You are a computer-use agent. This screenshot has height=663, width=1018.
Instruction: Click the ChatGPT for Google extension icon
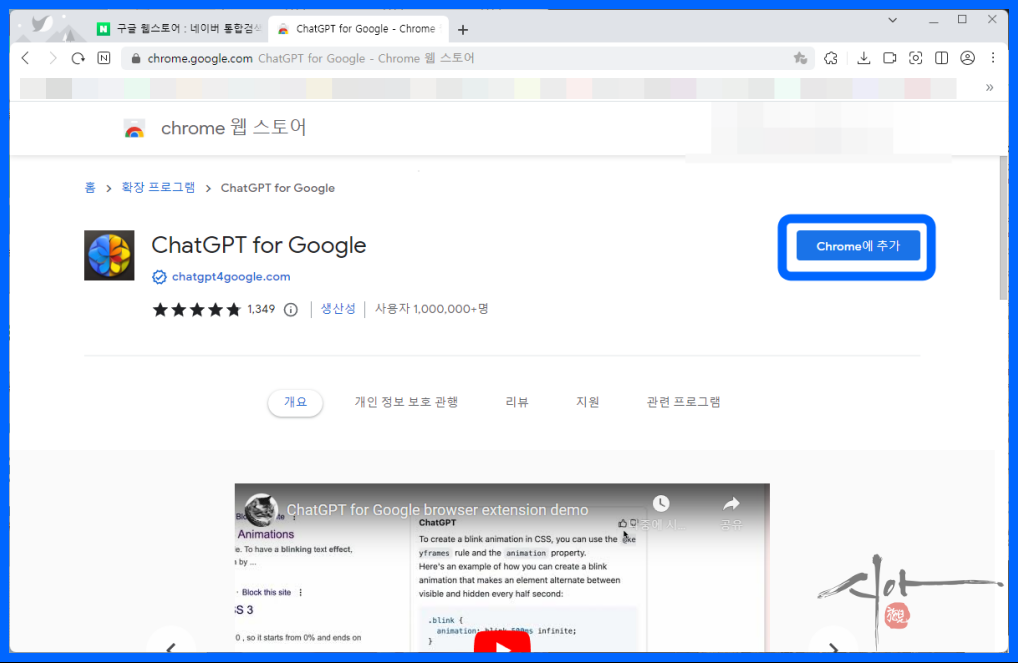coord(109,255)
